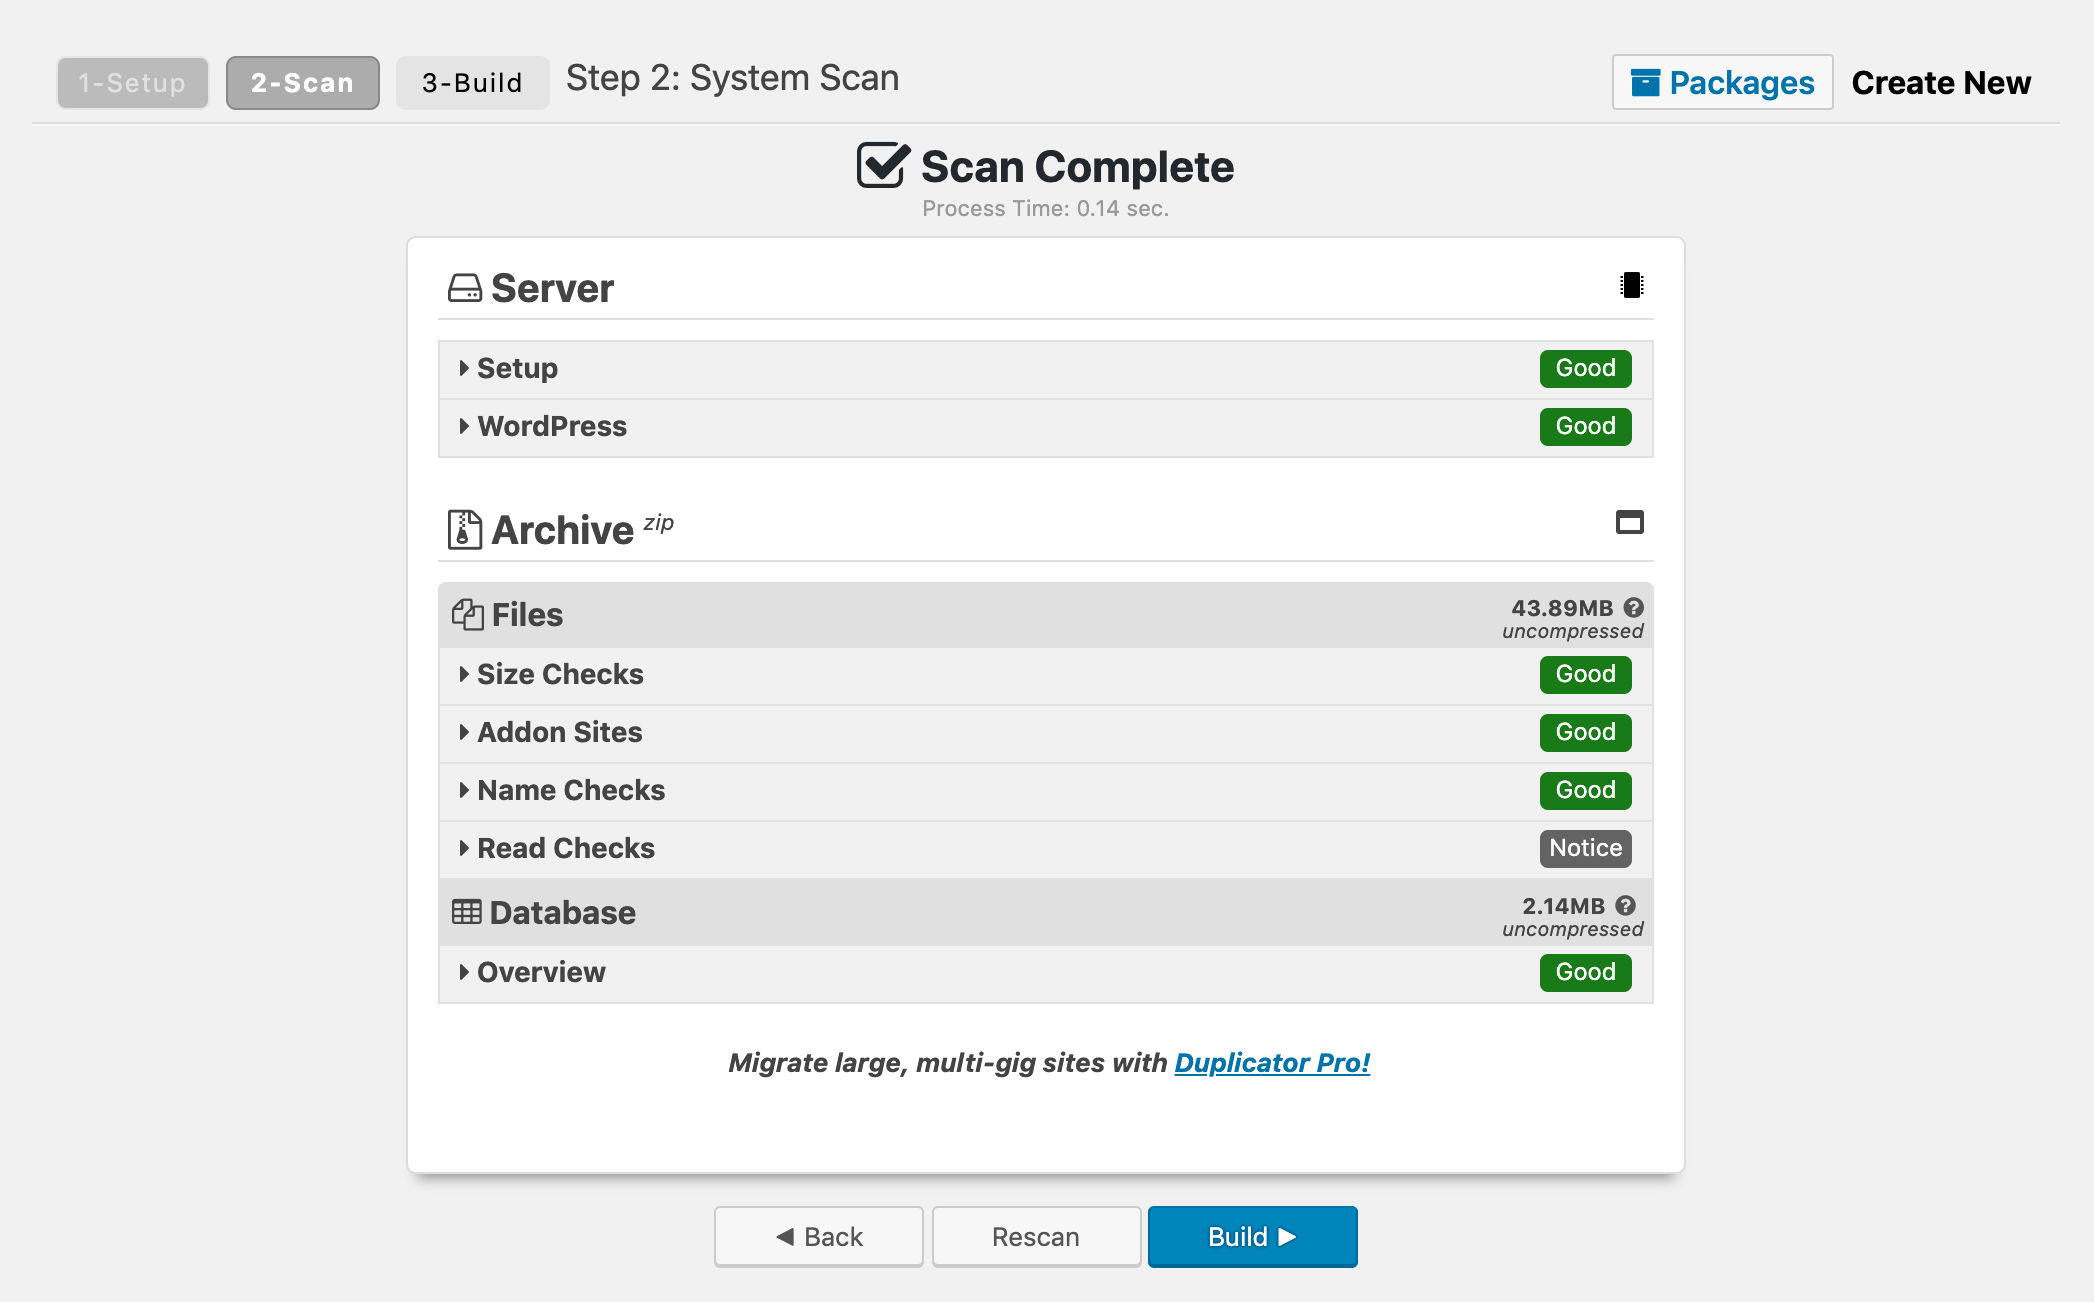Click the database grid icon
The height and width of the screenshot is (1302, 2094).
pos(464,912)
